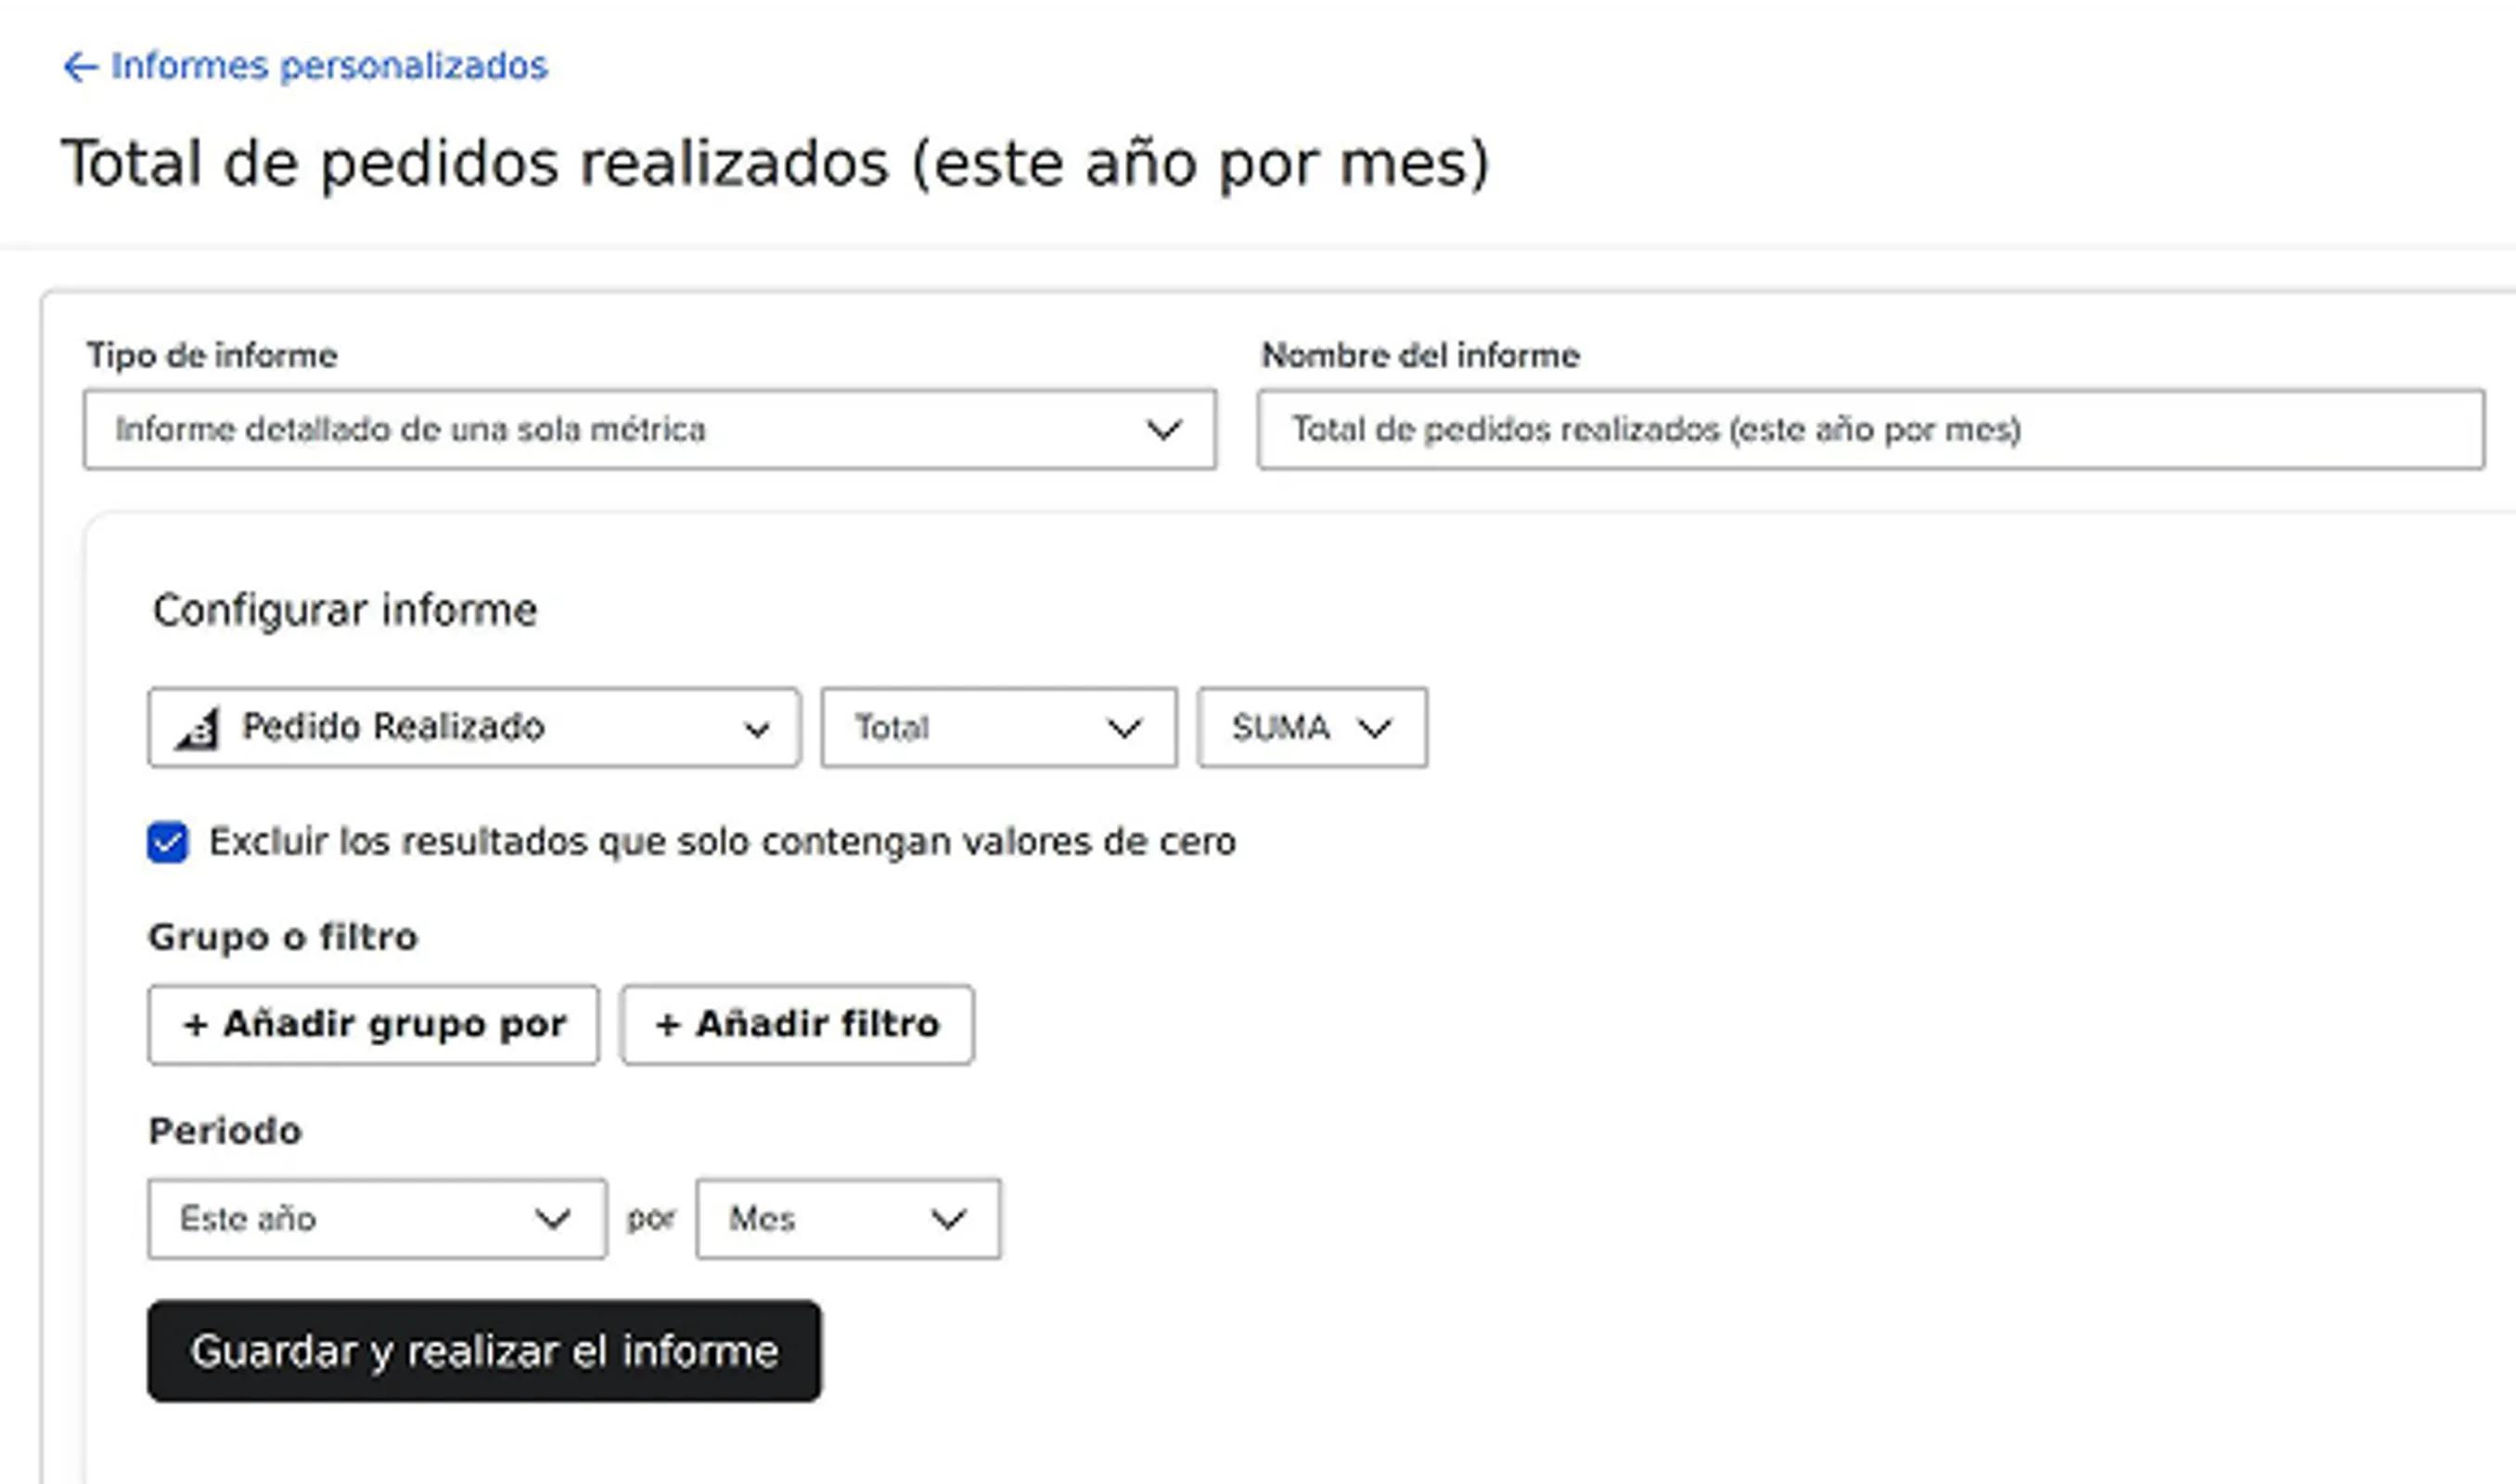Screen dimensions: 2516x1484
Task: Go back to Informes personalizados
Action: pyautogui.click(x=328, y=66)
